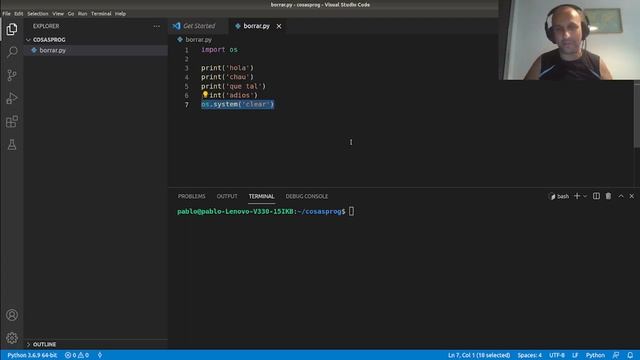
Task: Select the TERMINAL panel tab
Action: click(262, 196)
